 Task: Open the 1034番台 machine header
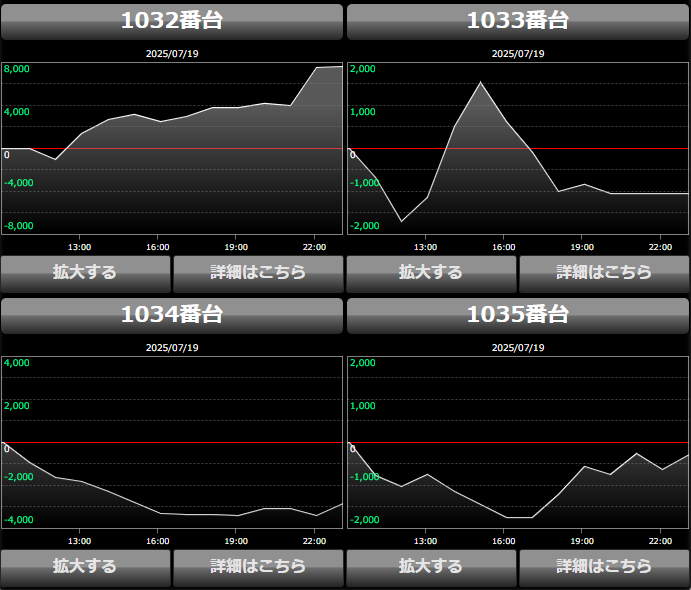pyautogui.click(x=172, y=315)
